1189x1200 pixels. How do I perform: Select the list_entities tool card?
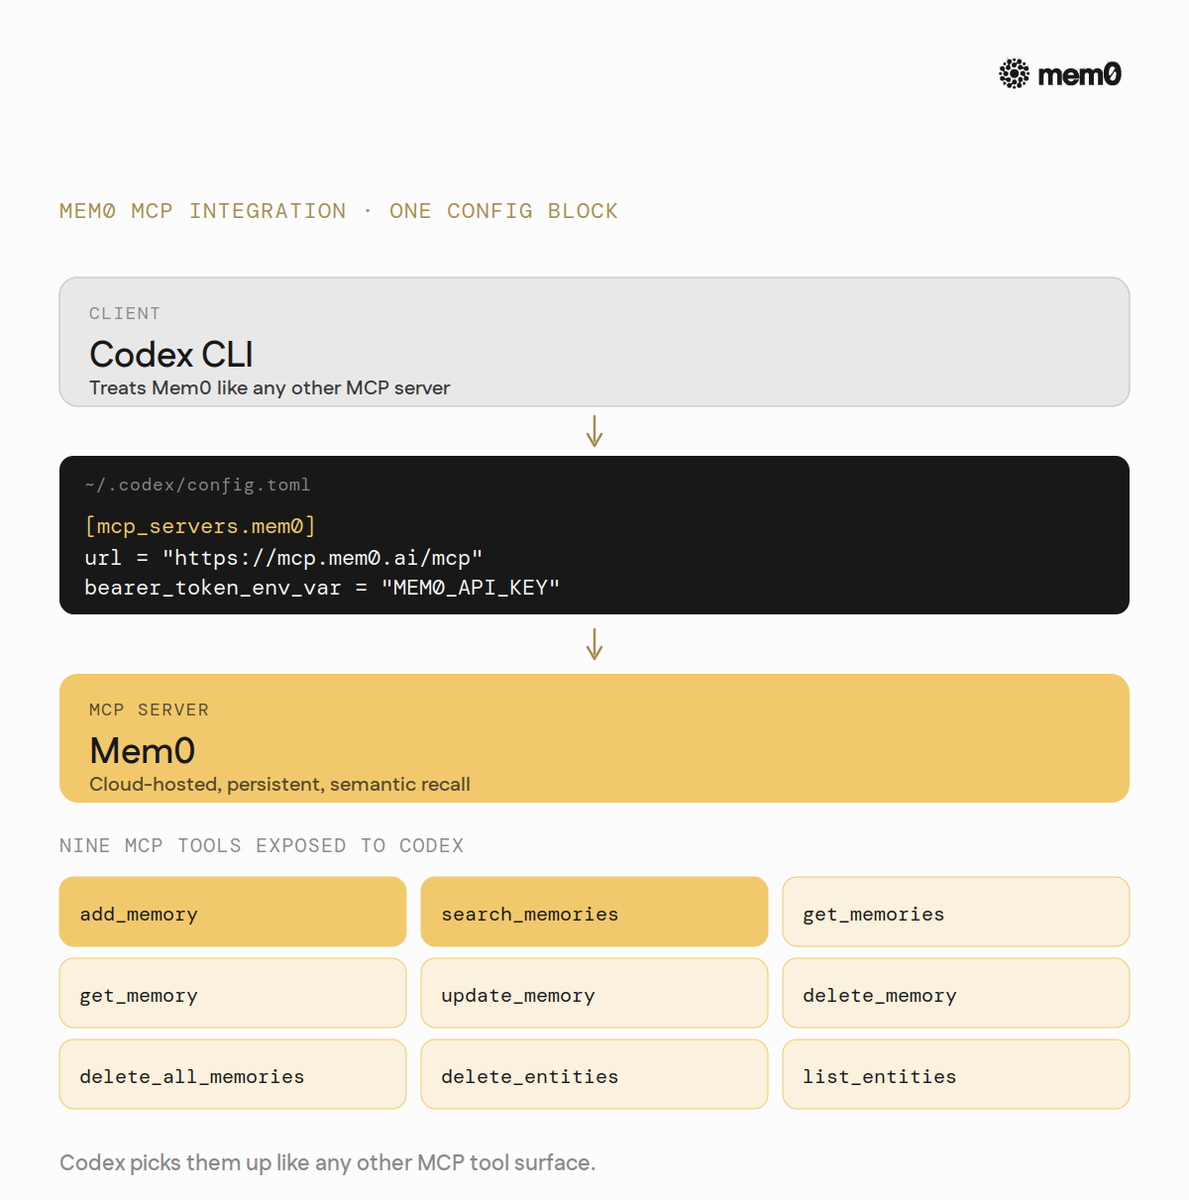(956, 1074)
